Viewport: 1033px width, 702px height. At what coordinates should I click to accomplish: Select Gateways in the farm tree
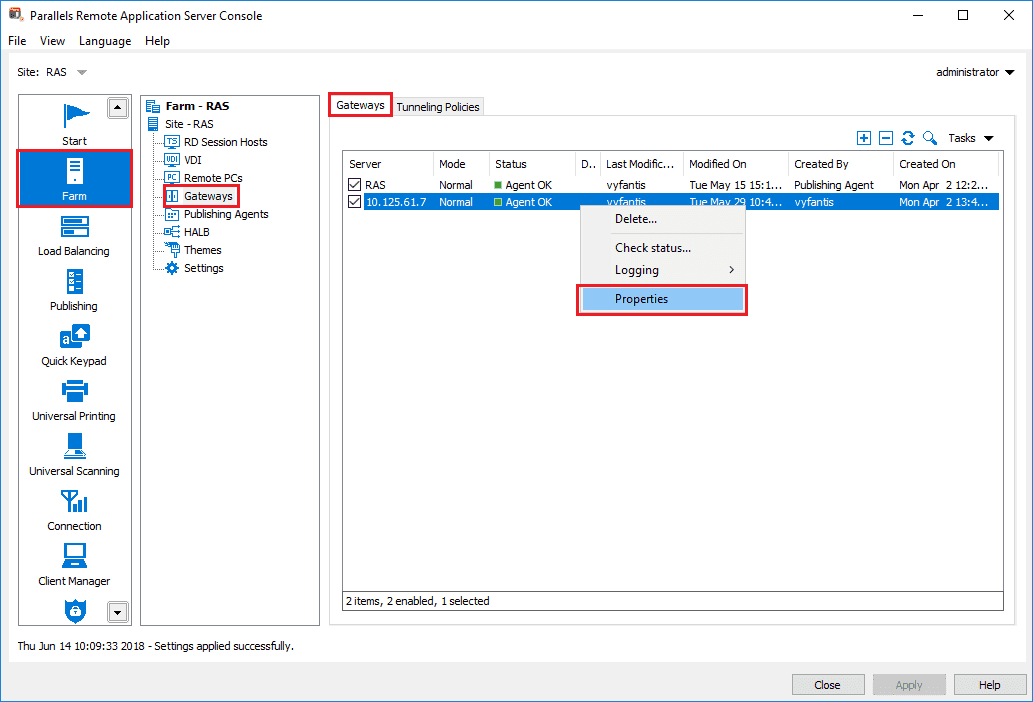(208, 196)
